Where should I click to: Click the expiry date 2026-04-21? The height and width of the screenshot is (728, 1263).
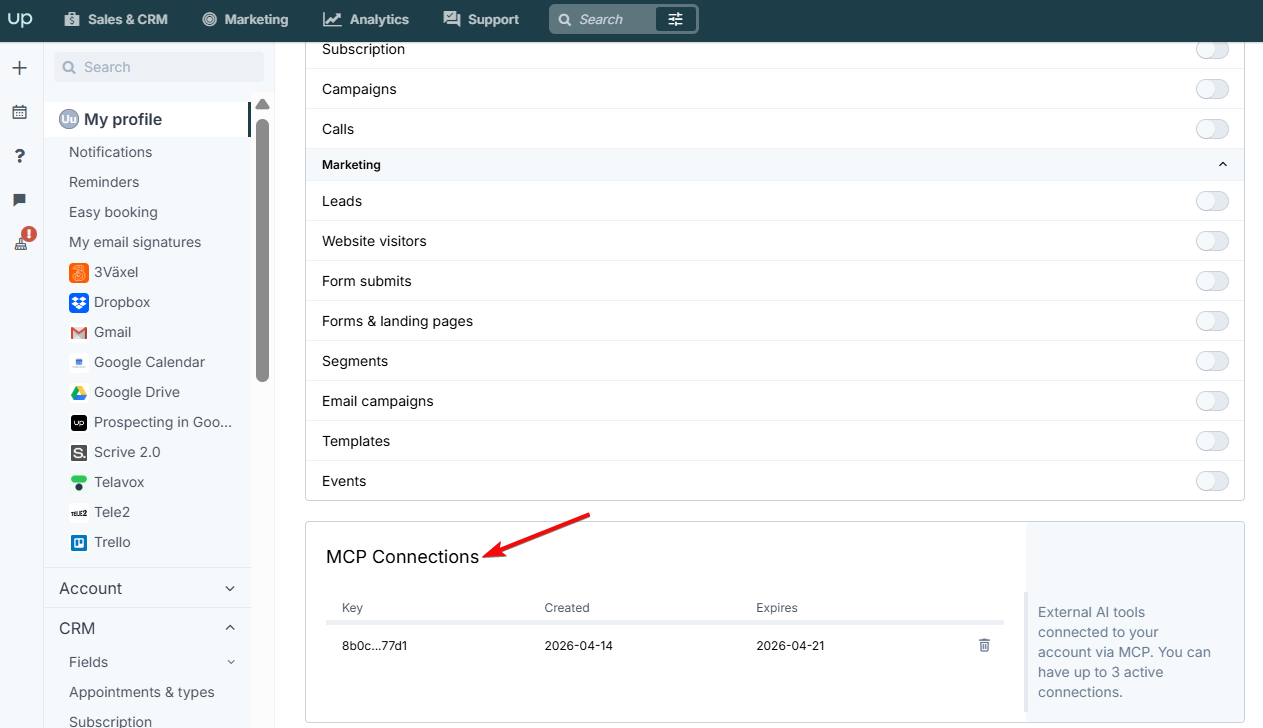click(790, 645)
